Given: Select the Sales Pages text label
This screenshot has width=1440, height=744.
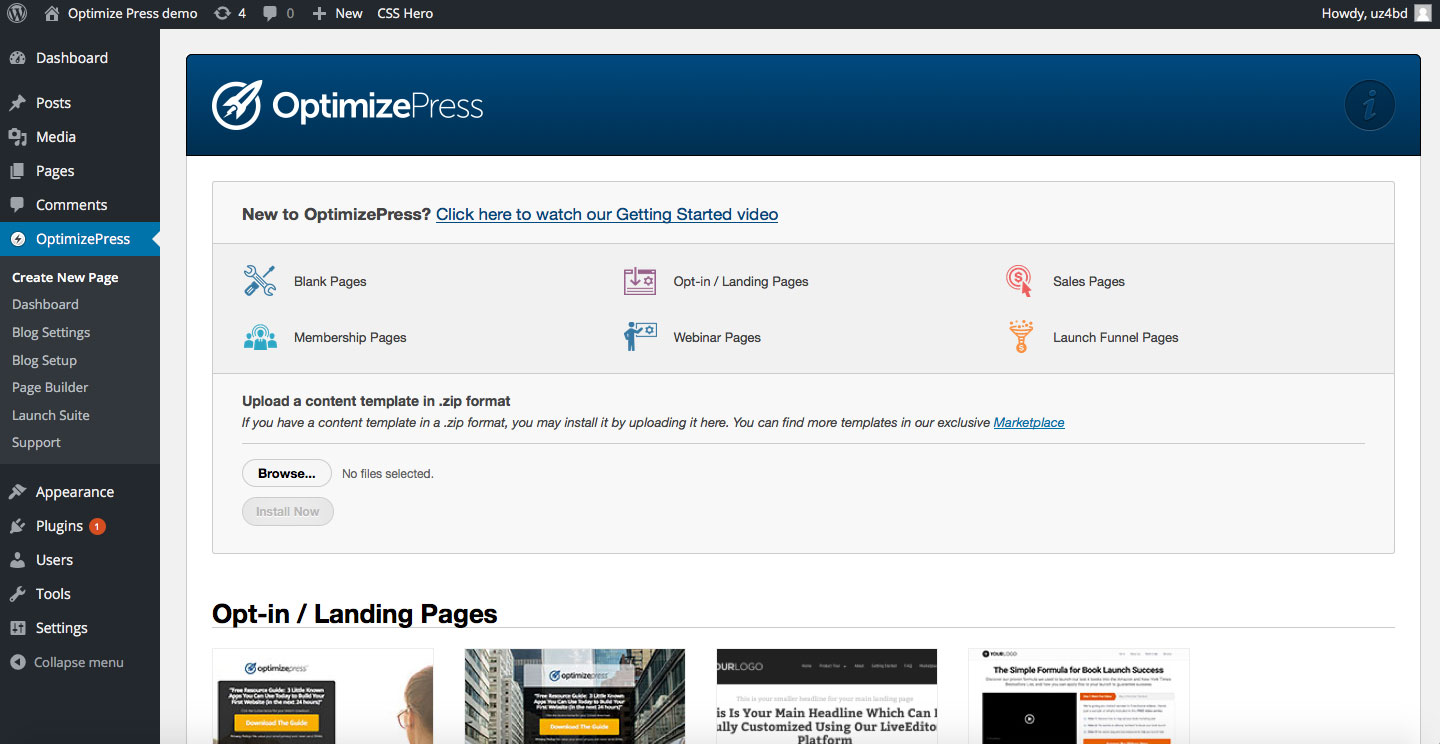Looking at the screenshot, I should tap(1089, 282).
